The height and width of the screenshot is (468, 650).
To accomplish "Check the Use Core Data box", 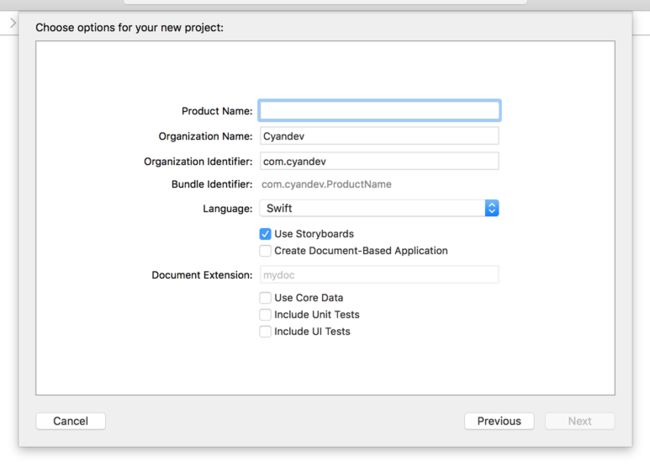I will [x=265, y=298].
